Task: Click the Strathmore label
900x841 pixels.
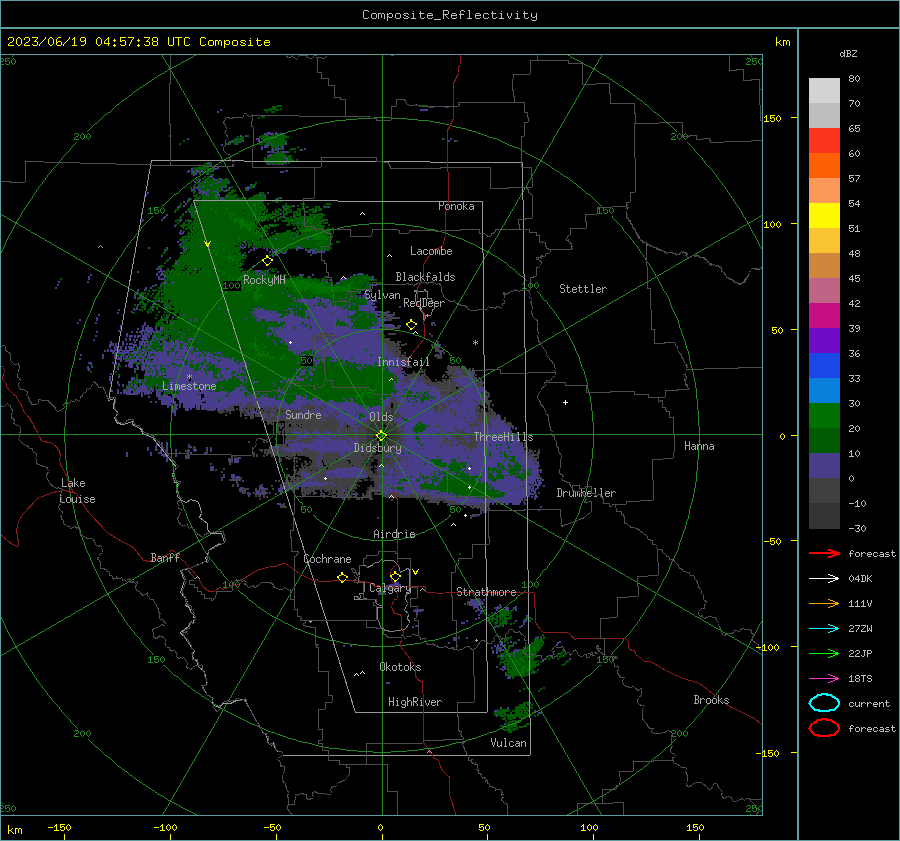Action: click(x=486, y=592)
